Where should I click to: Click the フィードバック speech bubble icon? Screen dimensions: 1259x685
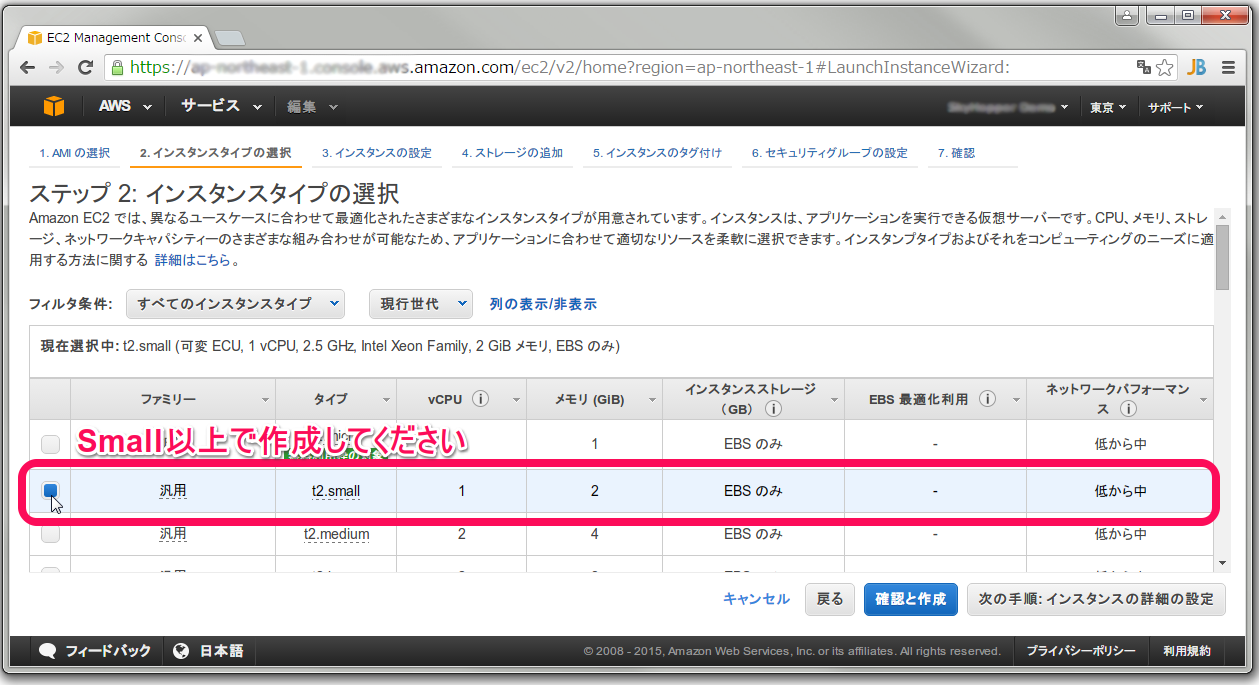[x=47, y=651]
